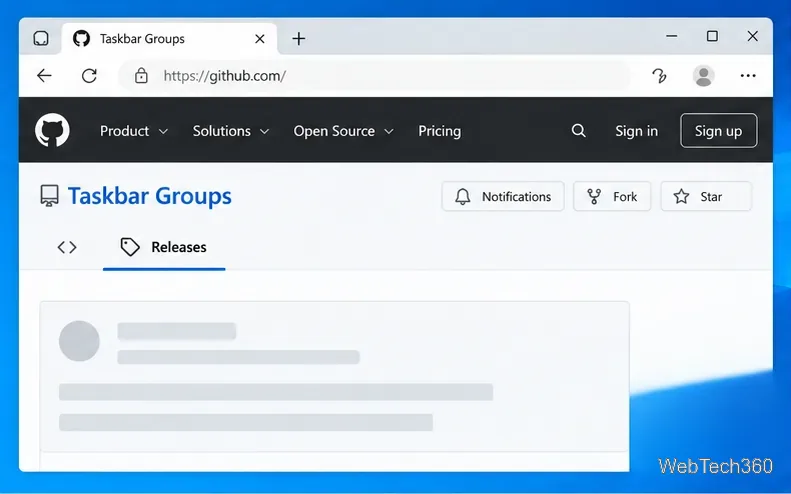The width and height of the screenshot is (791, 494).
Task: View site security lock info
Action: tap(141, 76)
